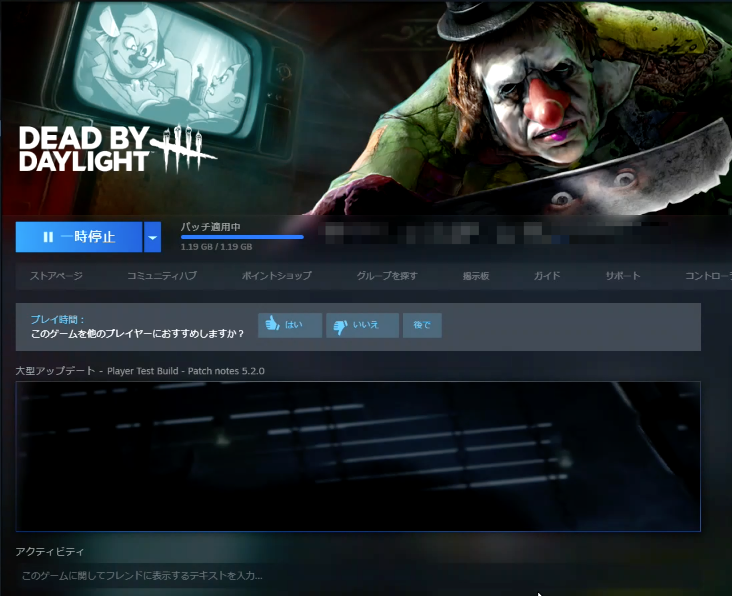Go to コミュニティハブ

pyautogui.click(x=162, y=276)
